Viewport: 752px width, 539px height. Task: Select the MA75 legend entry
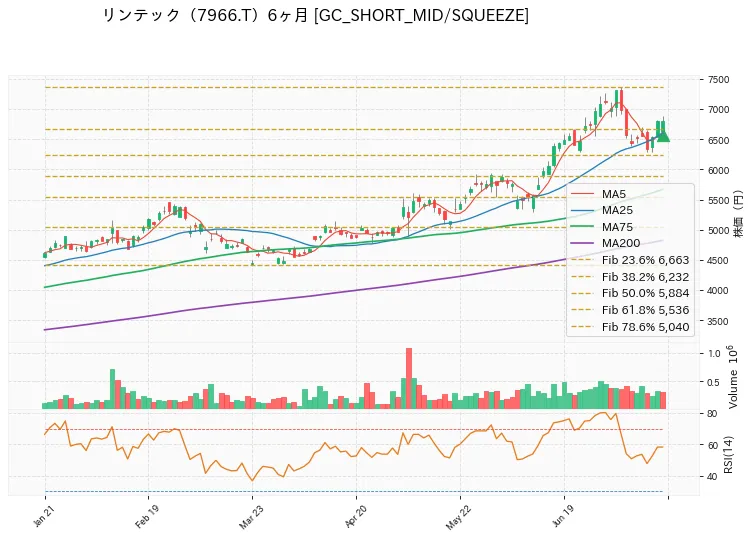(x=602, y=226)
